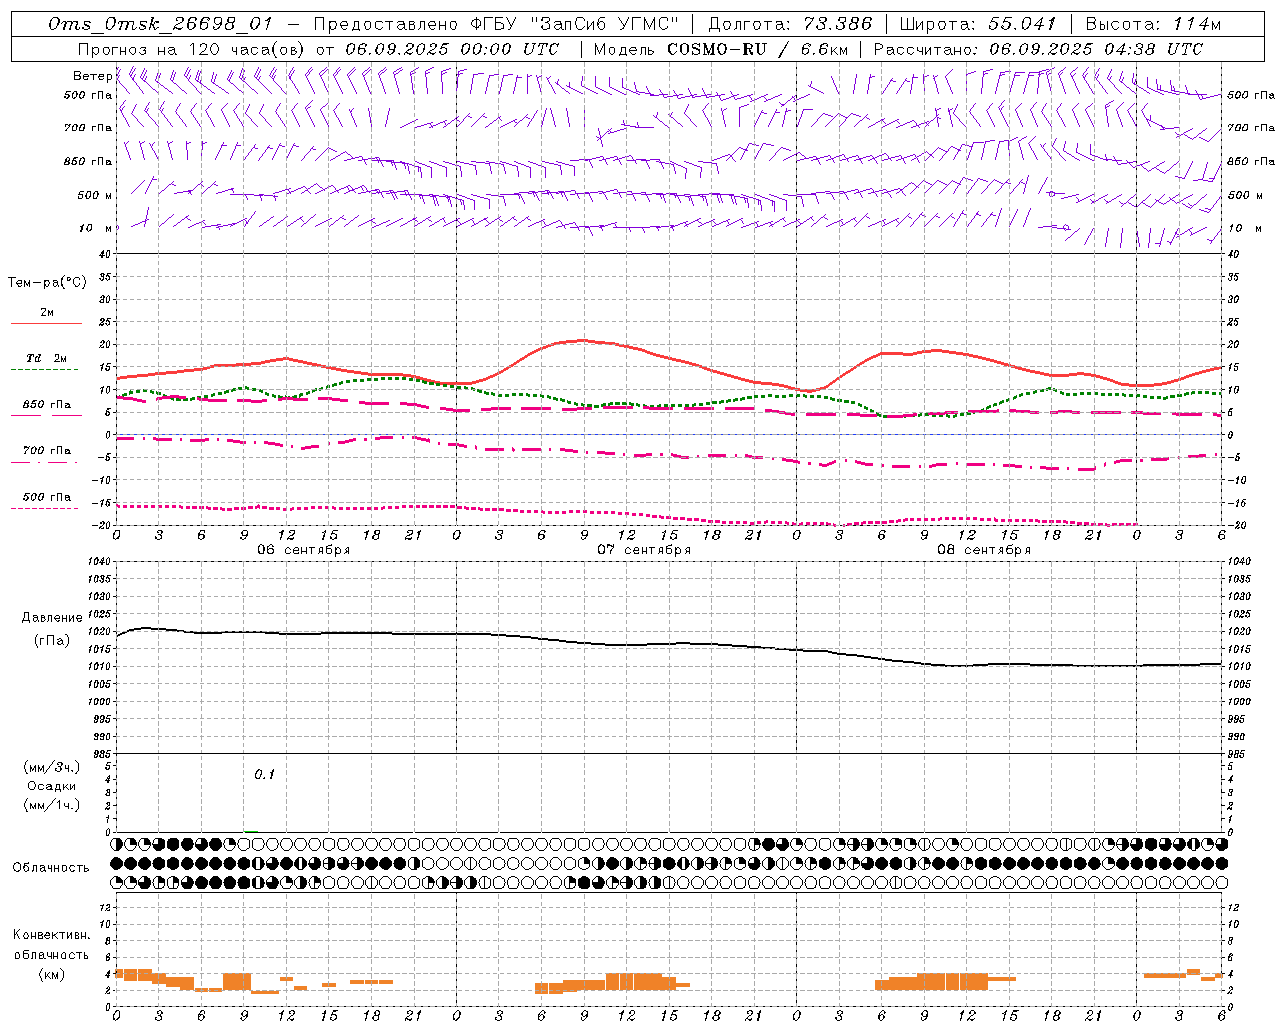Click the 500 гПа temperature legend line sample
The image size is (1280, 1024).
(44, 508)
